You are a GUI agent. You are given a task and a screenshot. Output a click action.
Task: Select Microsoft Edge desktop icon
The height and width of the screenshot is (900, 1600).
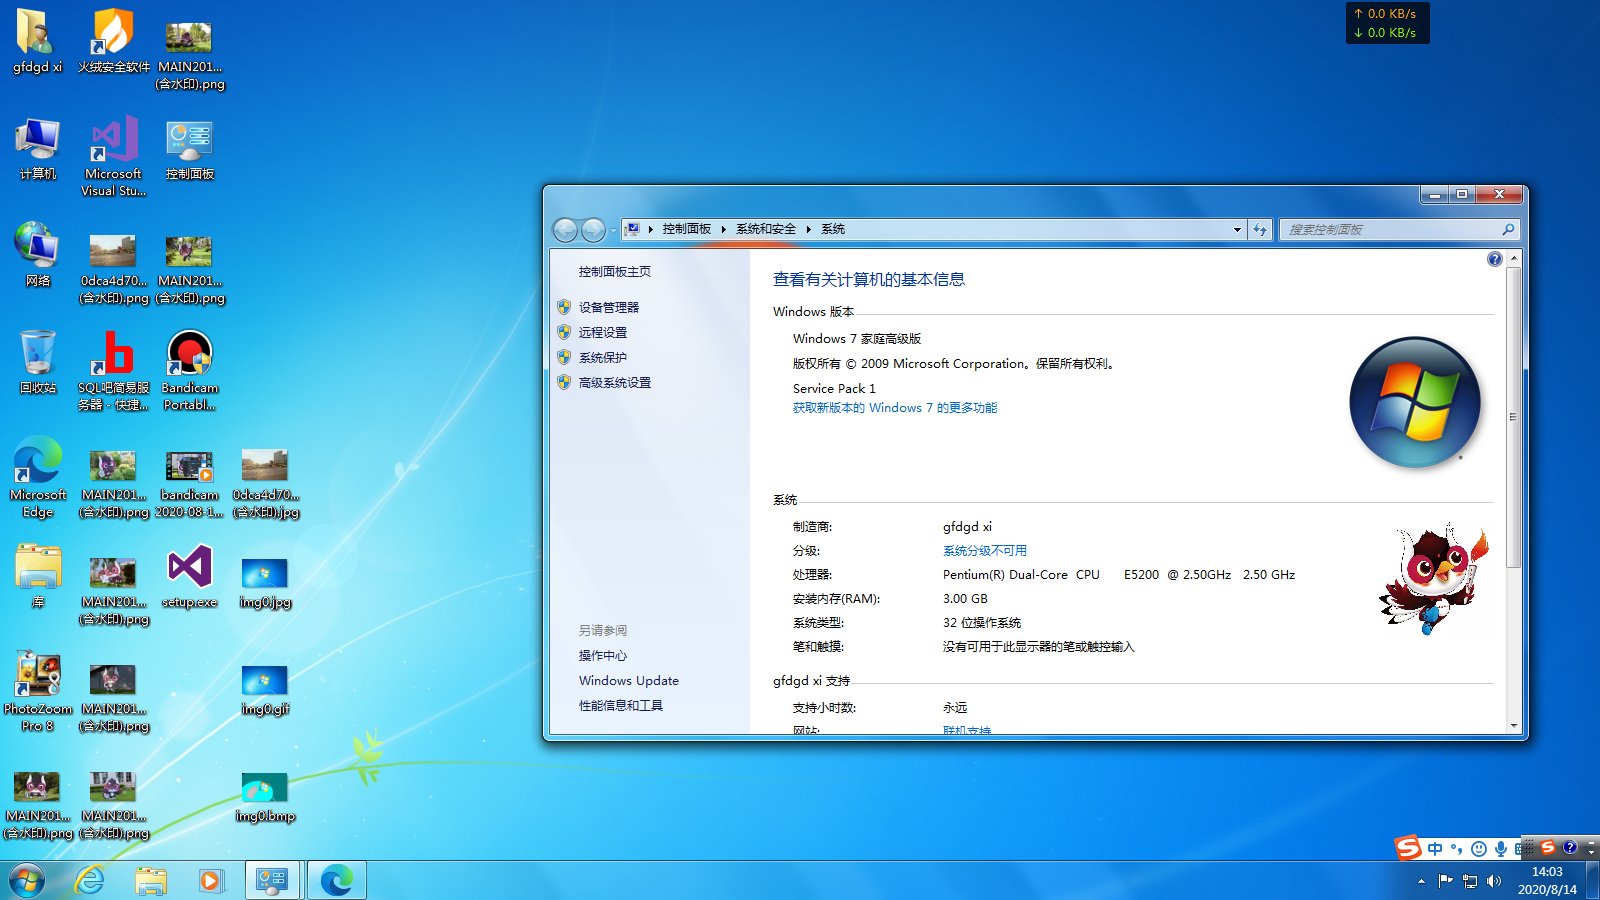coord(37,477)
